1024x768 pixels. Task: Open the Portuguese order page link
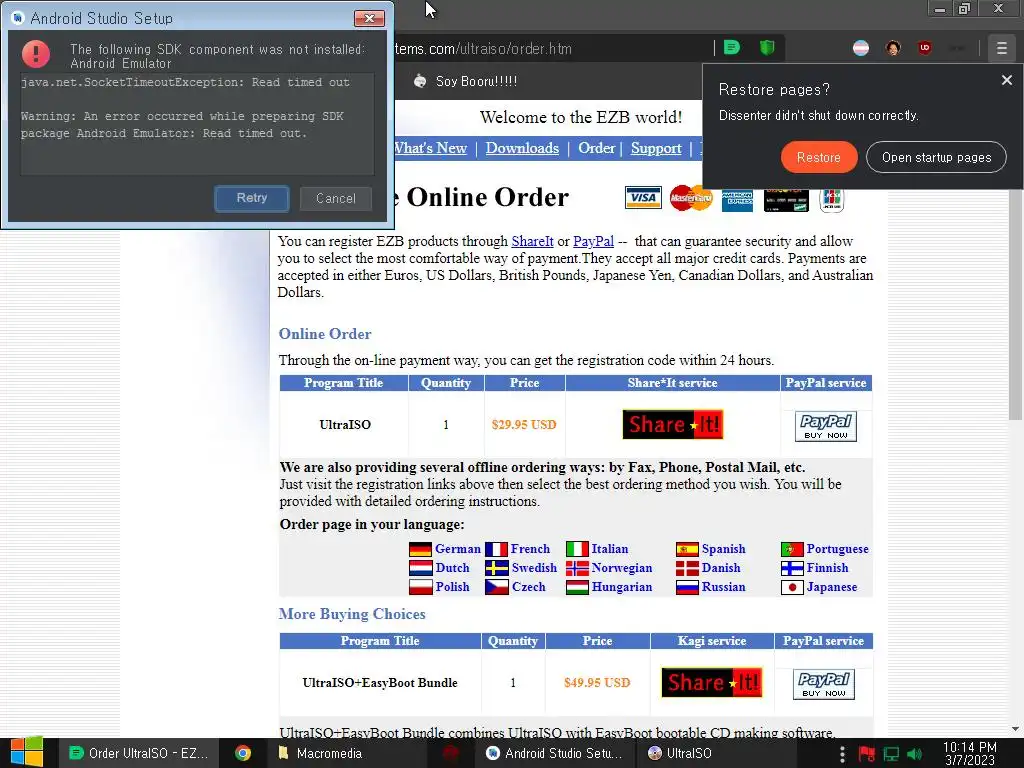coord(837,549)
